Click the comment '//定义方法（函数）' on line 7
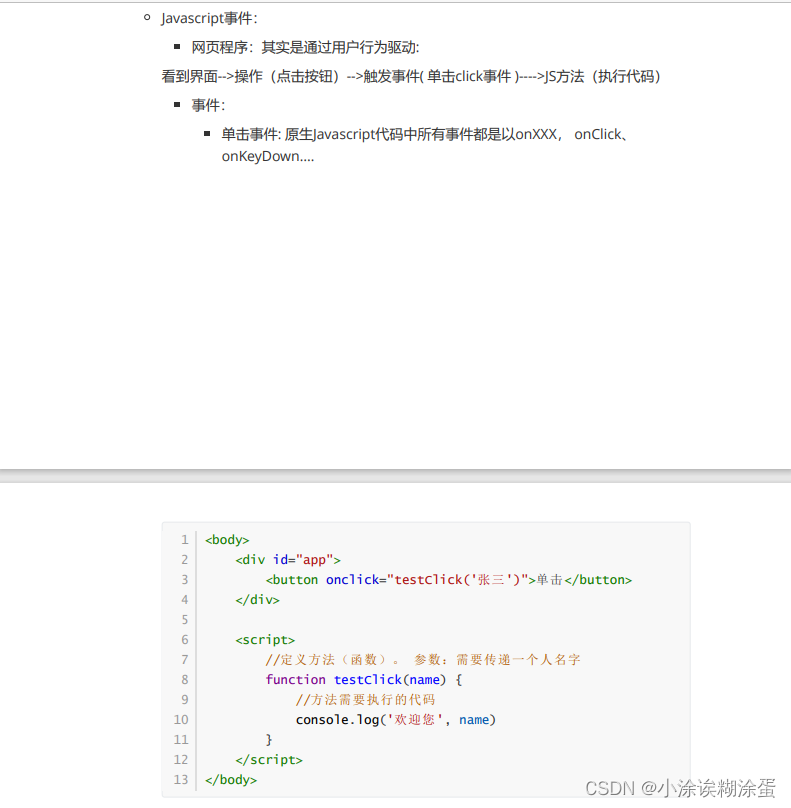791x808 pixels. pos(332,660)
